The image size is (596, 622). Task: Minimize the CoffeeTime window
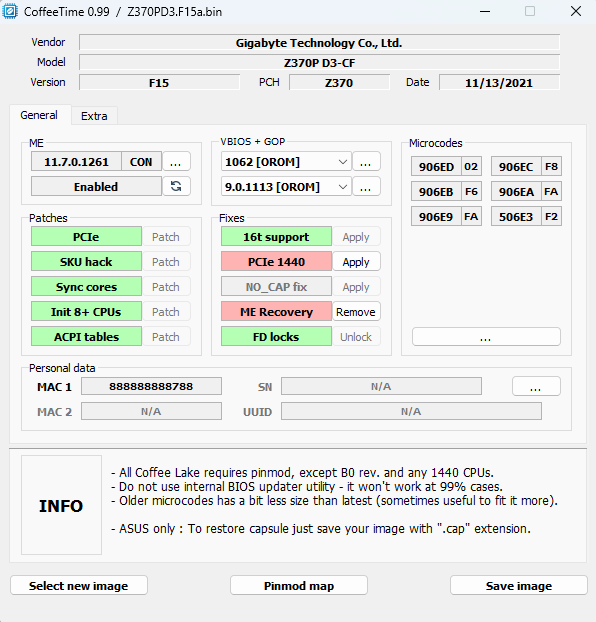tap(485, 12)
